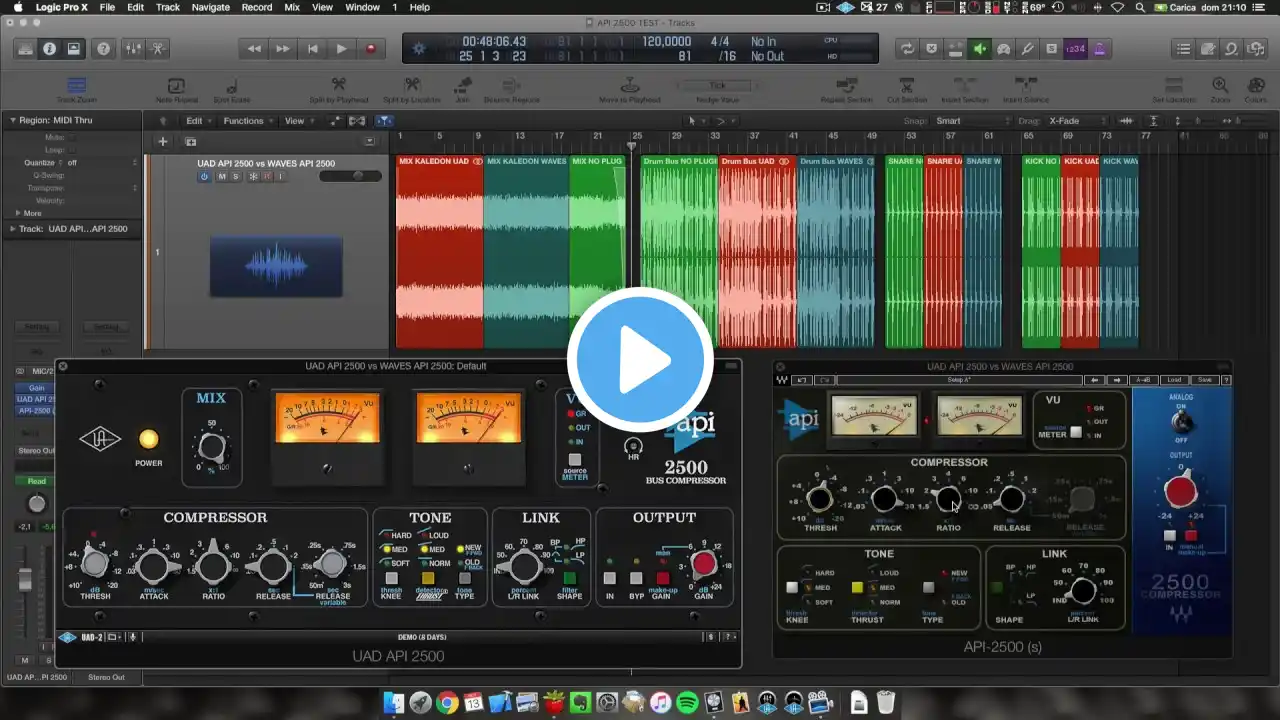Open the Mixer button in control bar
1280x720 pixels.
tap(135, 48)
